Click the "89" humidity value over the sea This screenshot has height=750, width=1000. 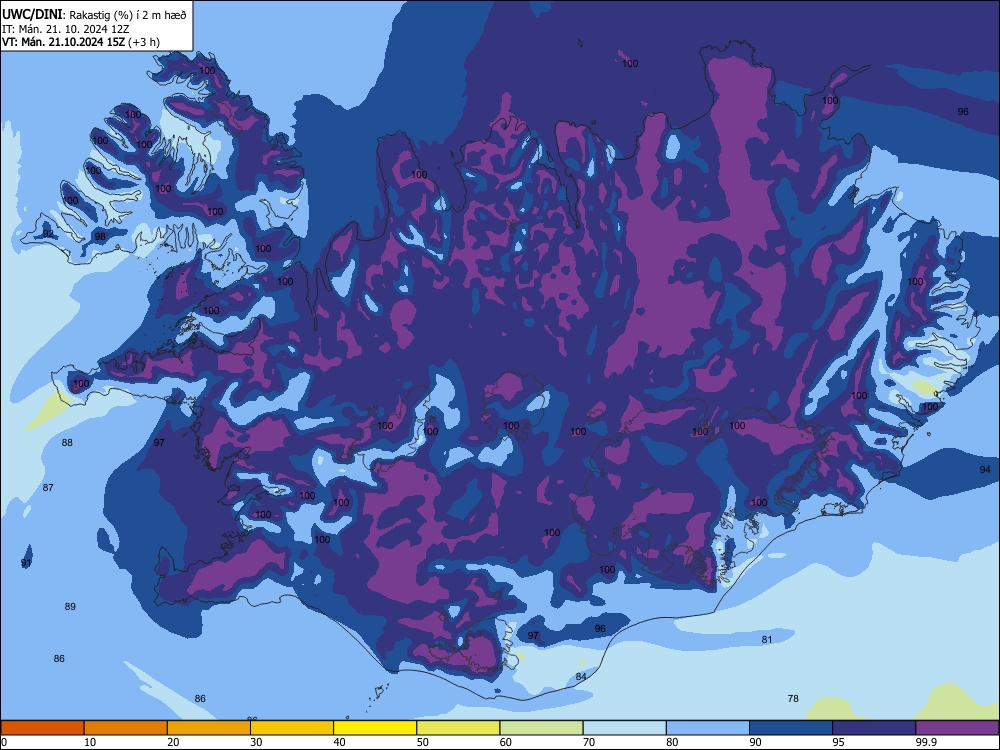coord(70,607)
